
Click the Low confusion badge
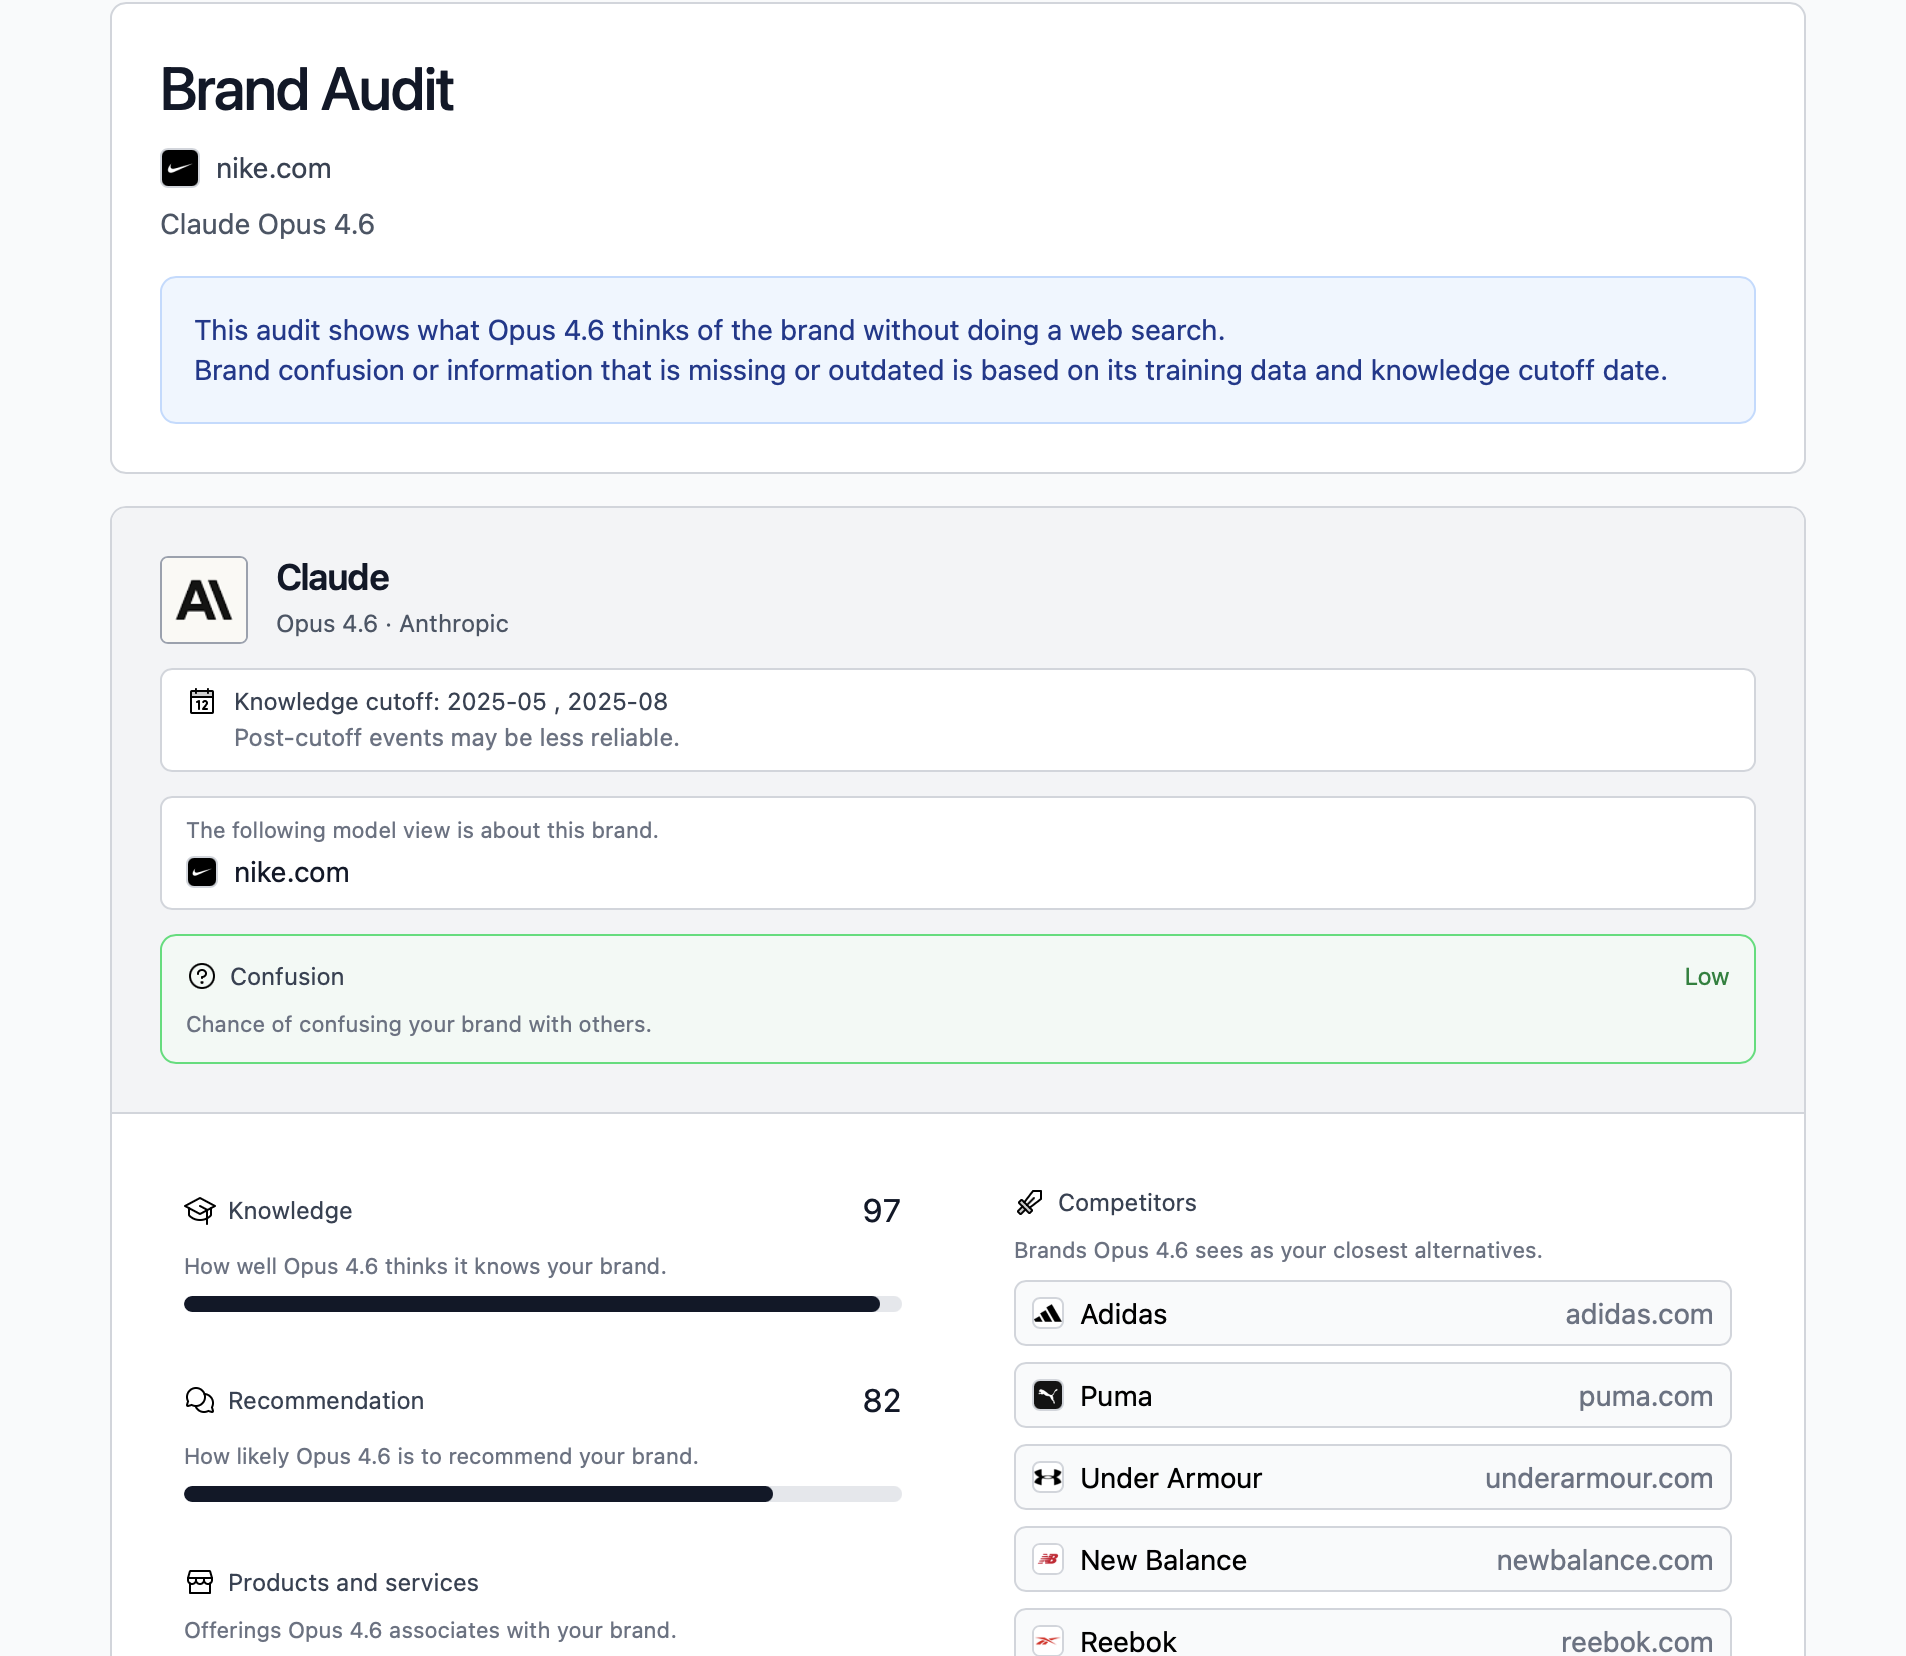[x=1705, y=977]
